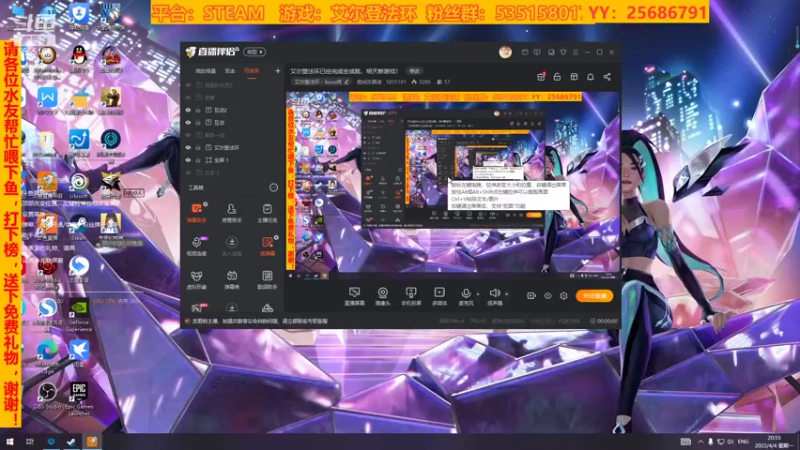Add screen capture source (直播屏幕)
The width and height of the screenshot is (800, 450).
tap(354, 296)
